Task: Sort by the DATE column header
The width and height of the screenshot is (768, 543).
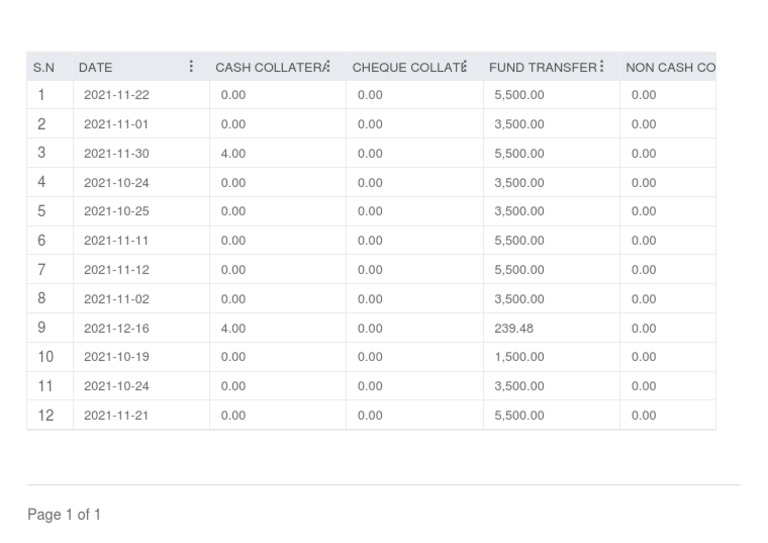Action: pyautogui.click(x=96, y=67)
